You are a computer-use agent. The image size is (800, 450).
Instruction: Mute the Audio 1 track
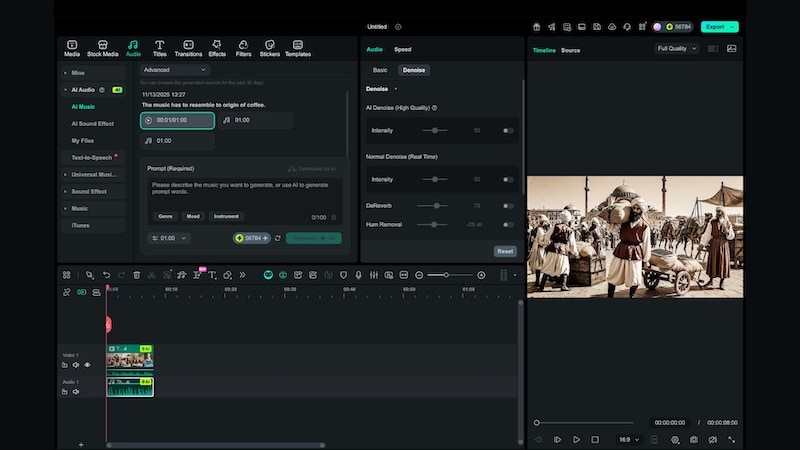click(76, 392)
